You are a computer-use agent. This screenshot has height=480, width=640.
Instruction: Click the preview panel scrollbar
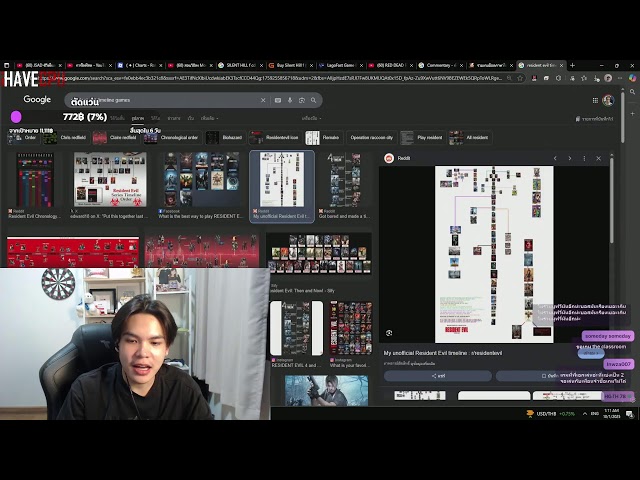(611, 200)
